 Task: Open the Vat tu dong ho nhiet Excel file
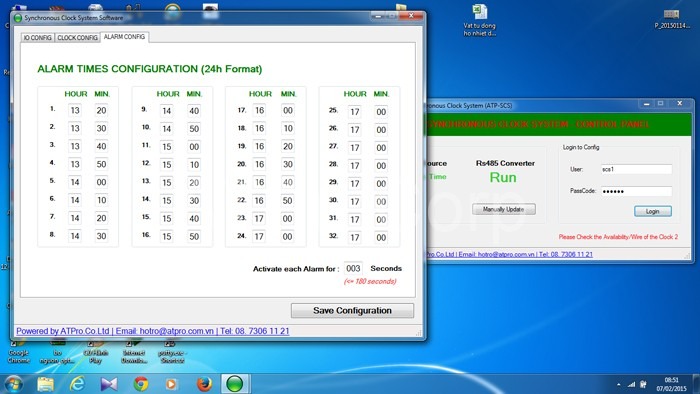(479, 20)
